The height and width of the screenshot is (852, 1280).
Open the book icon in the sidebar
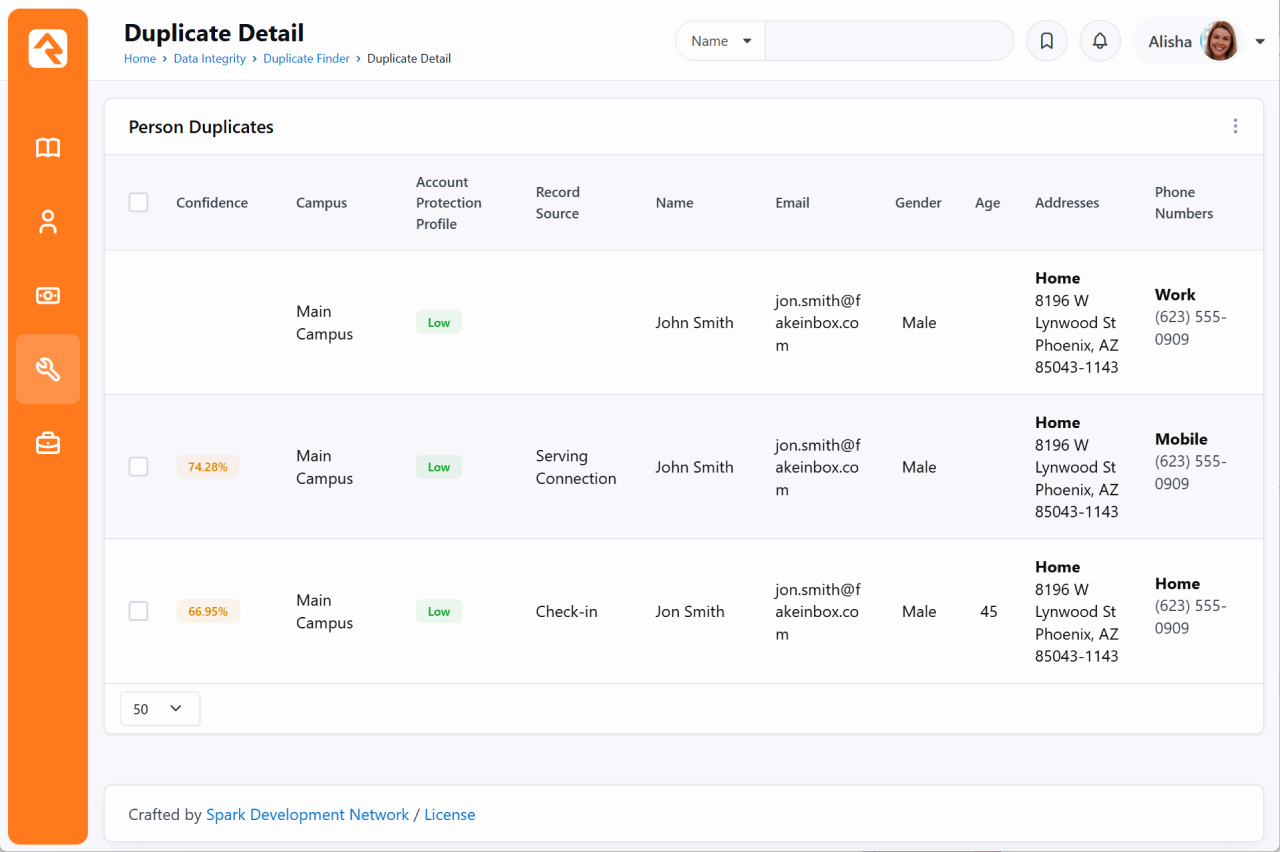[x=48, y=148]
